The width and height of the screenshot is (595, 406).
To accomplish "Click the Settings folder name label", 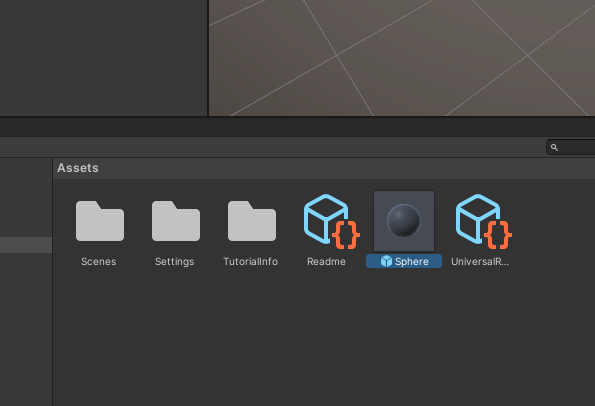I will click(x=175, y=261).
